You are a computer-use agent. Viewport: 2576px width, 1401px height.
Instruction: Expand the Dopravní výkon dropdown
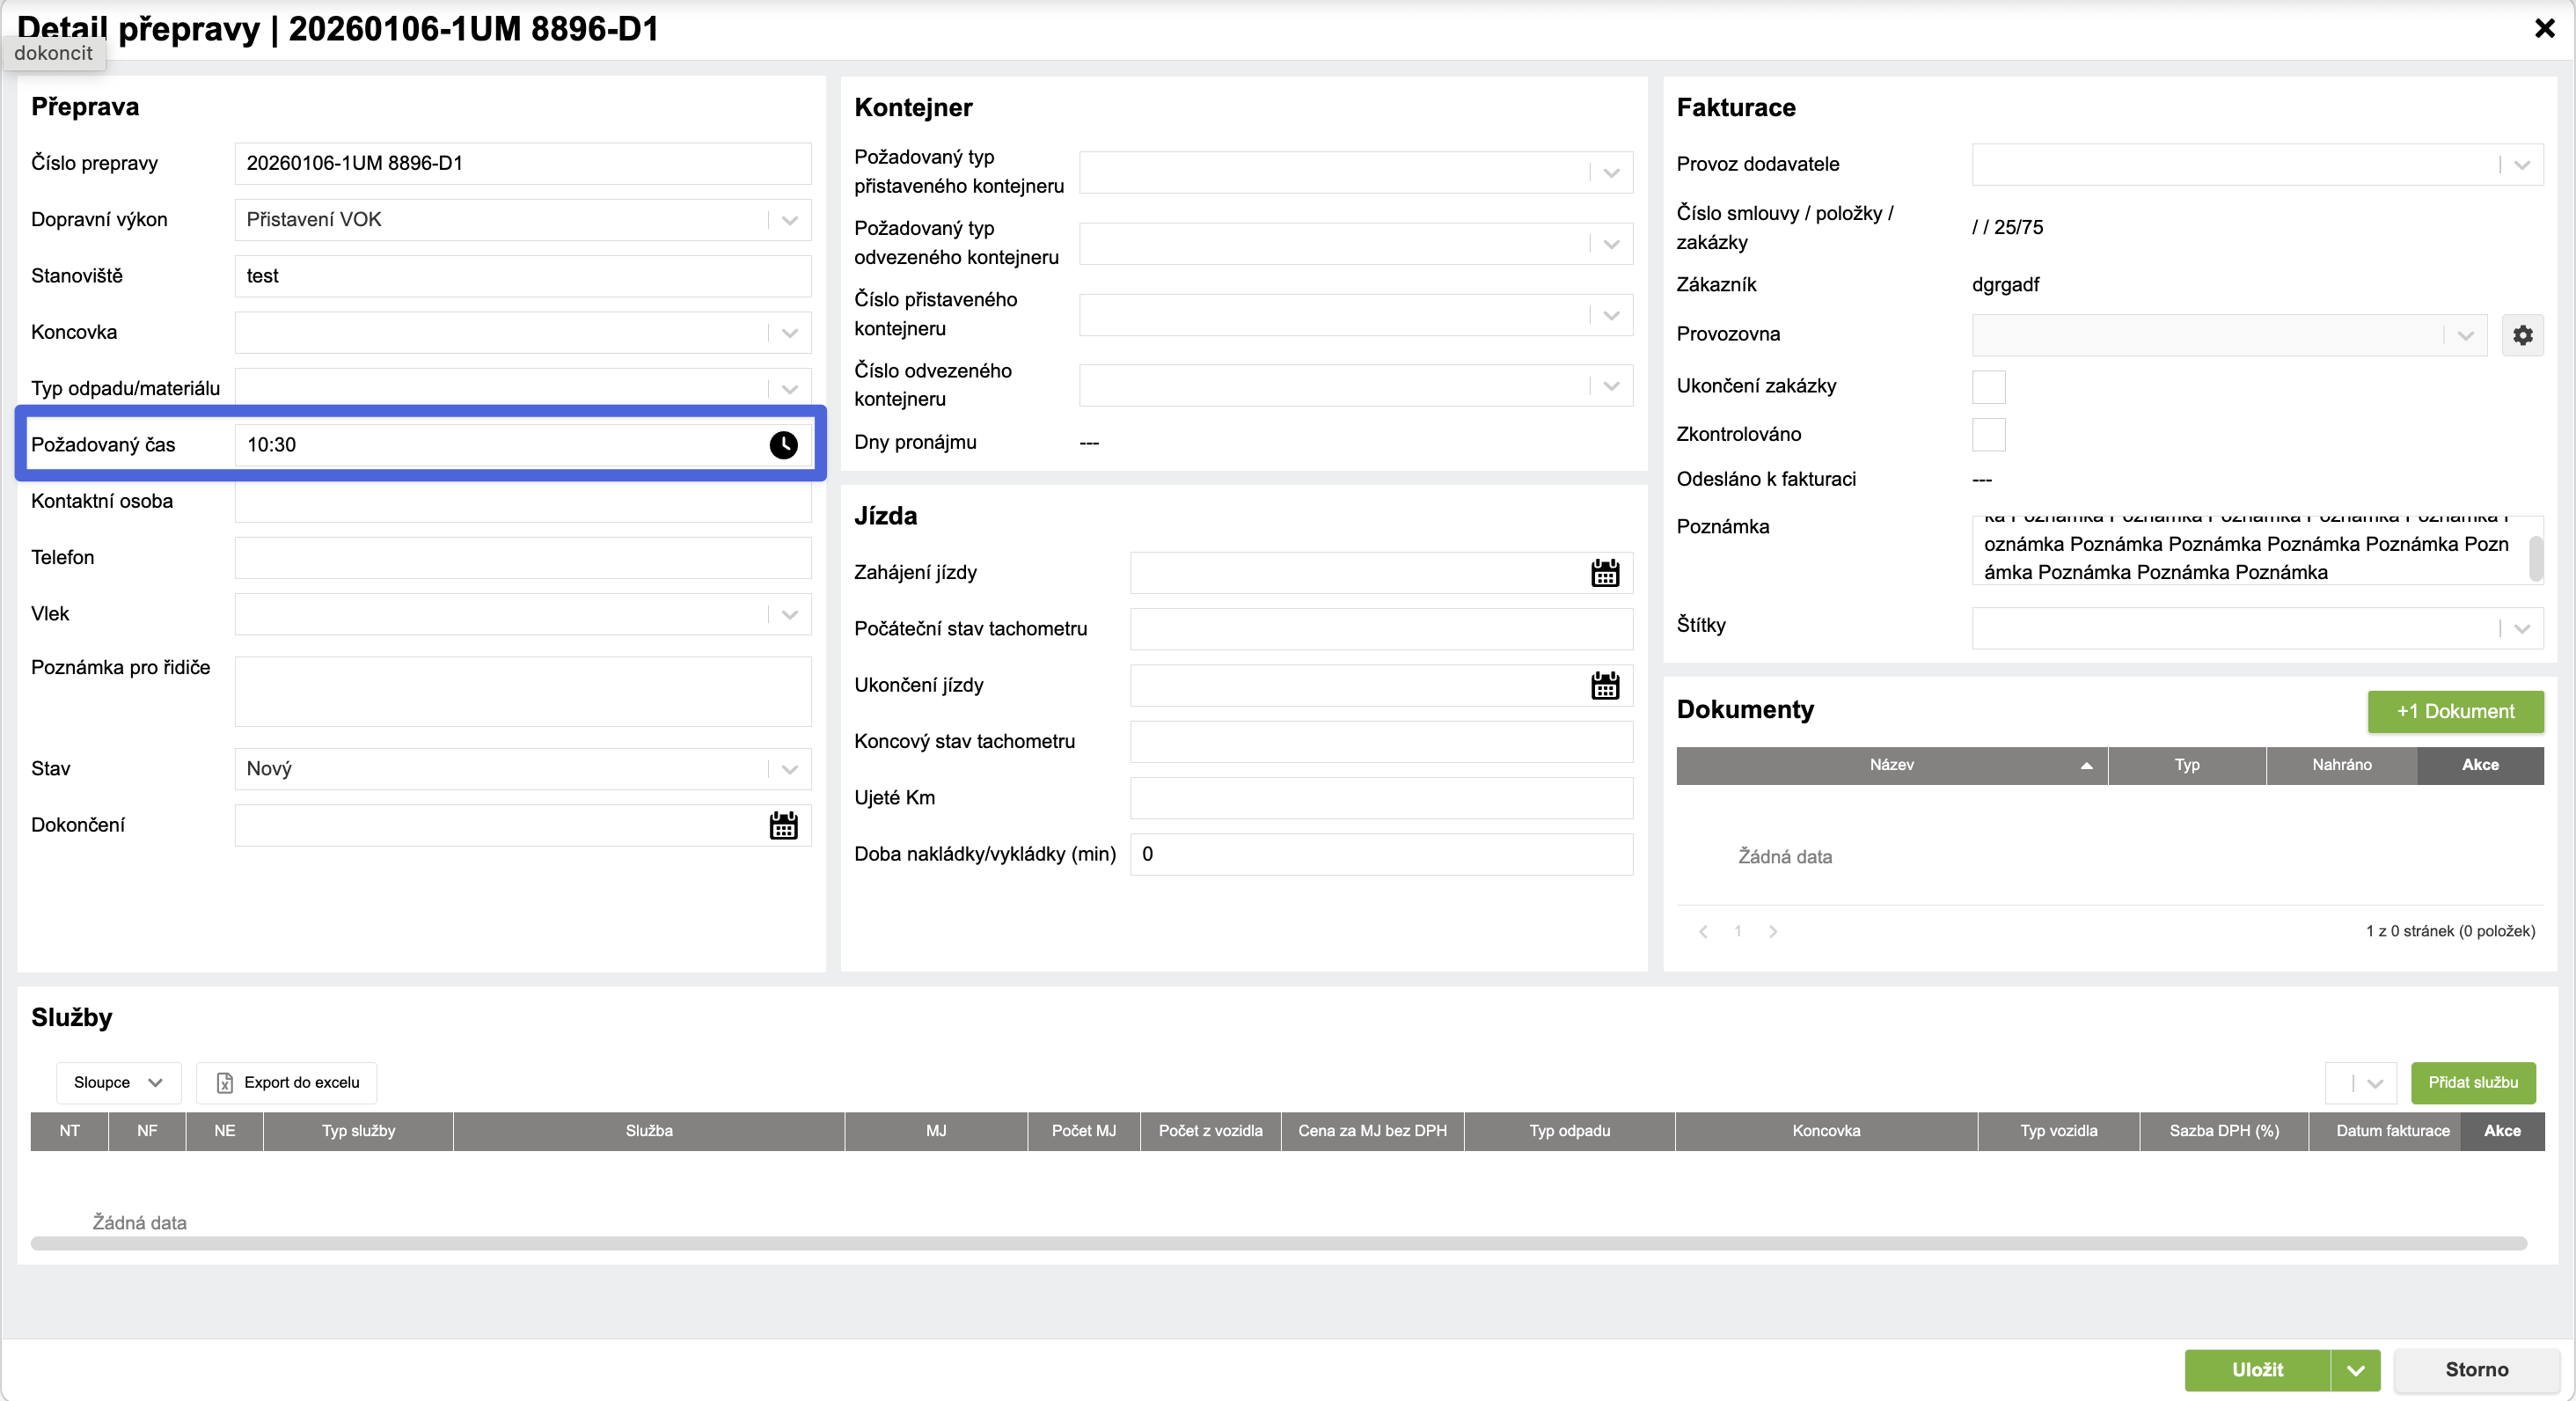(790, 220)
